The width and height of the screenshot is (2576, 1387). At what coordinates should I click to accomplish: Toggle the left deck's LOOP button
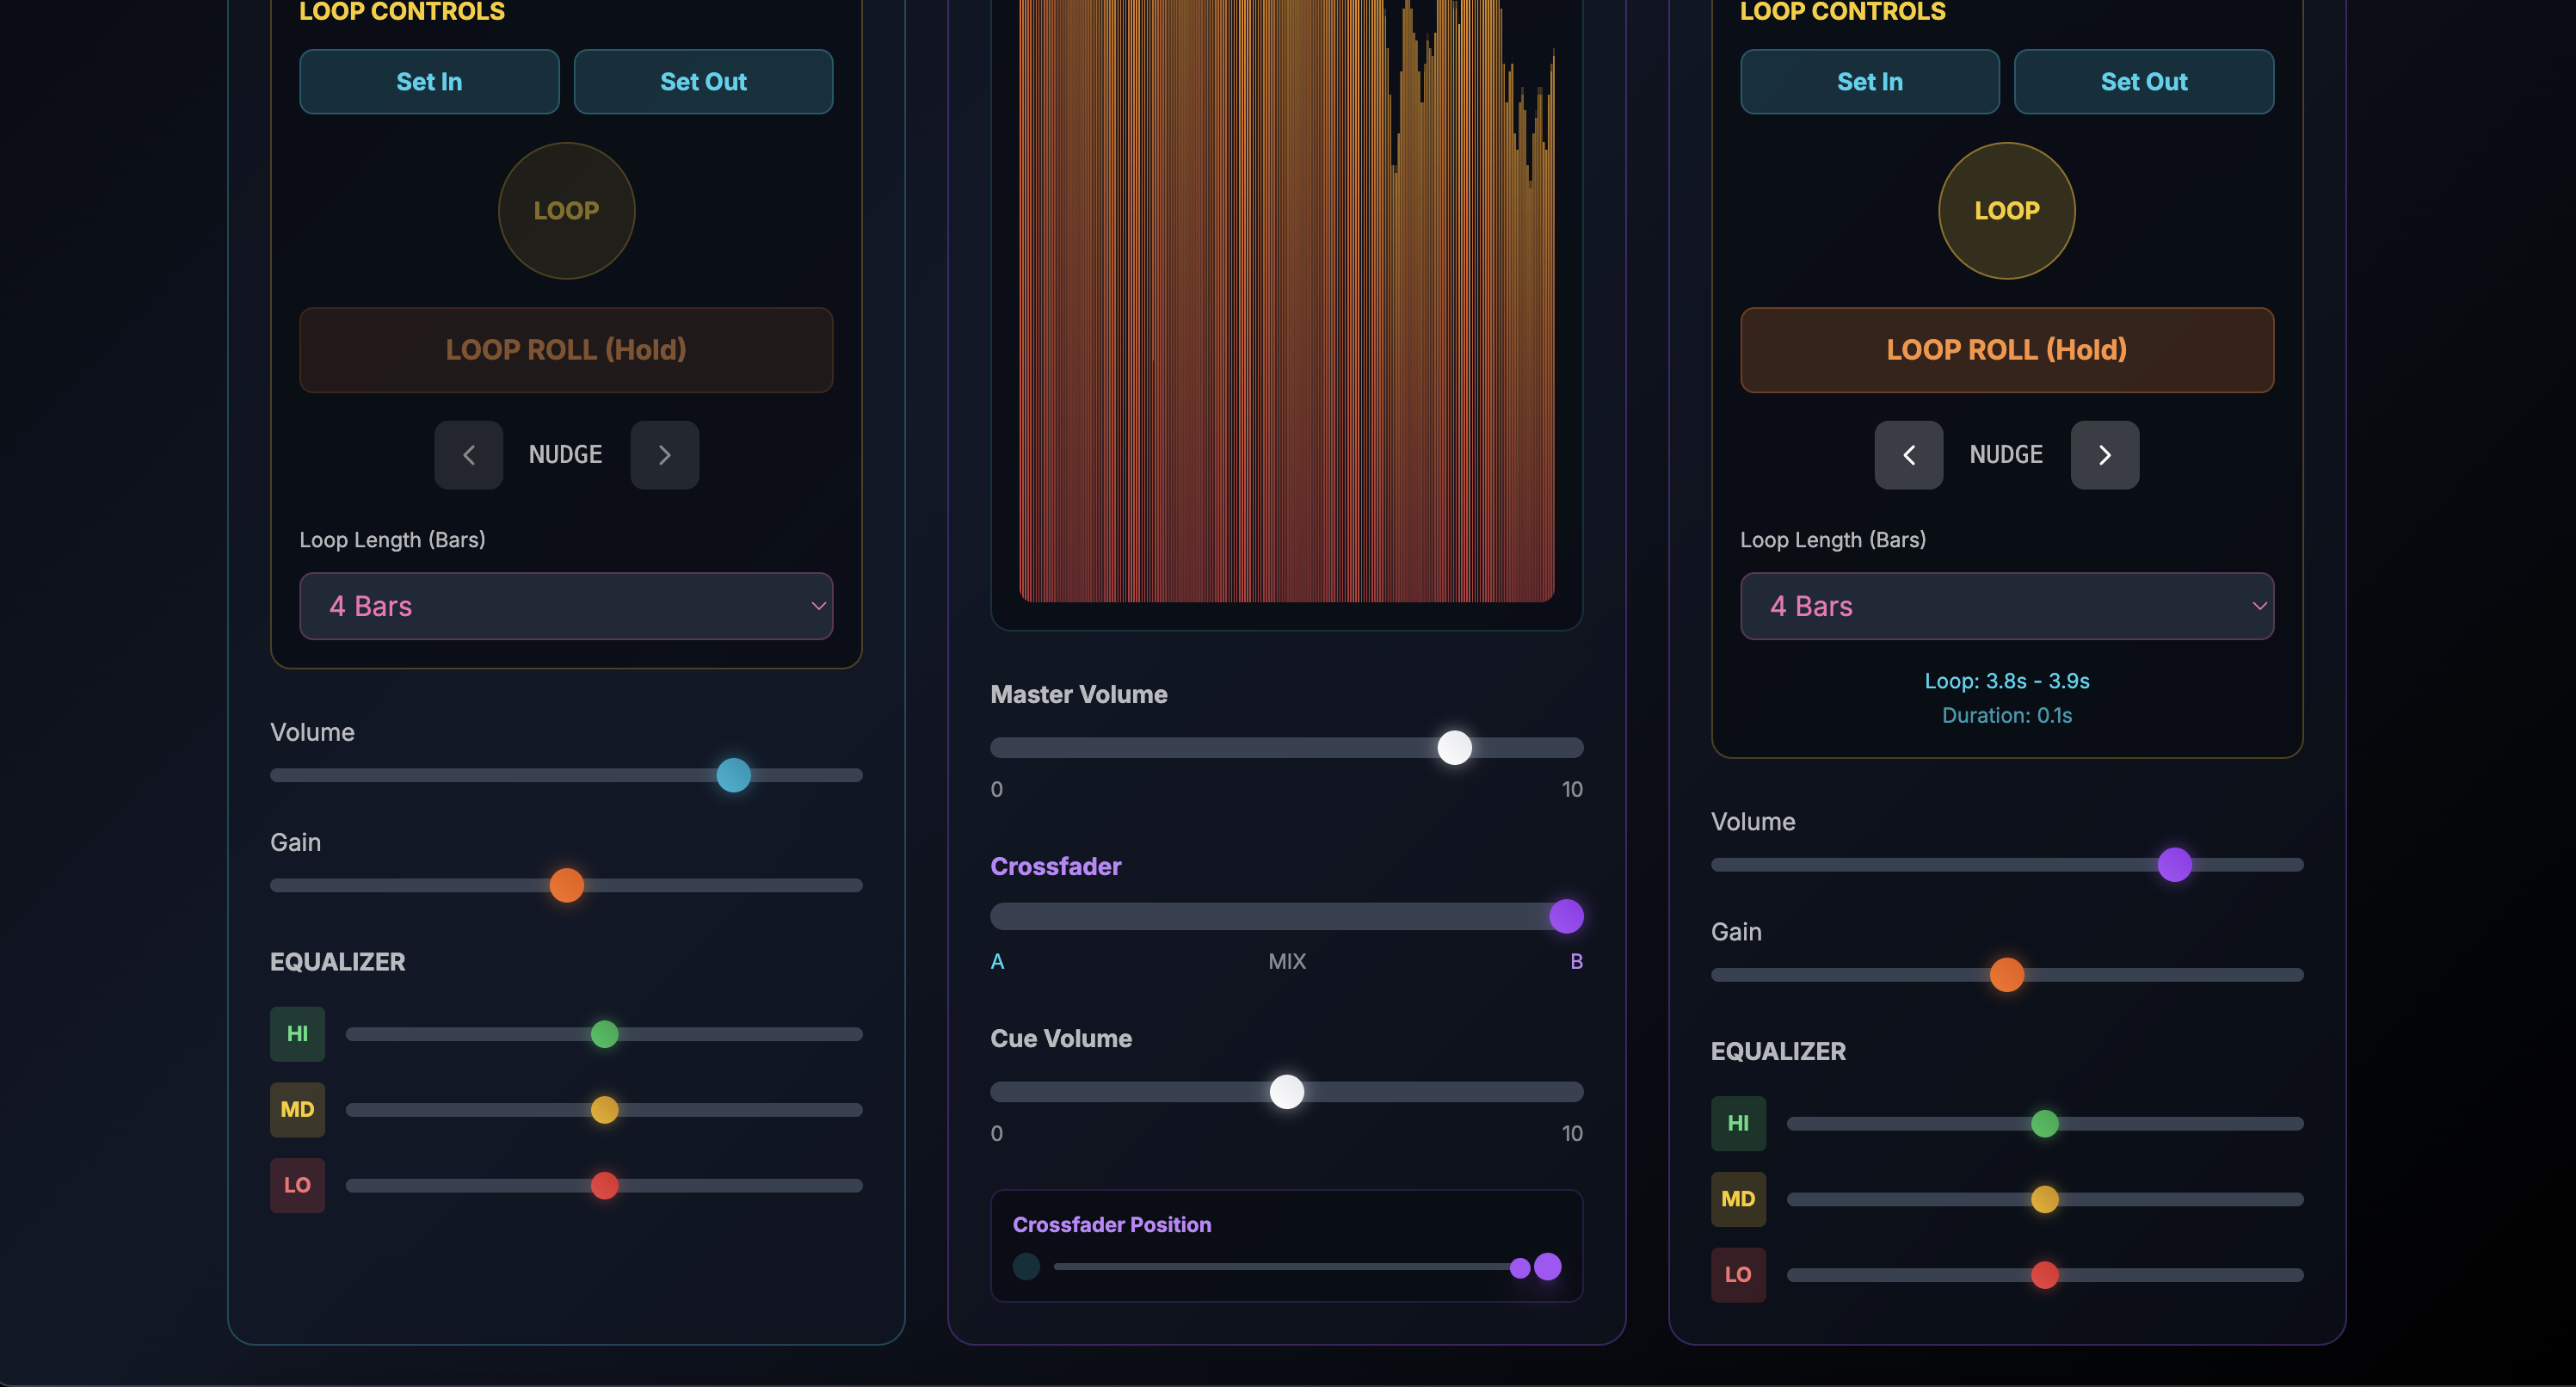[x=566, y=210]
